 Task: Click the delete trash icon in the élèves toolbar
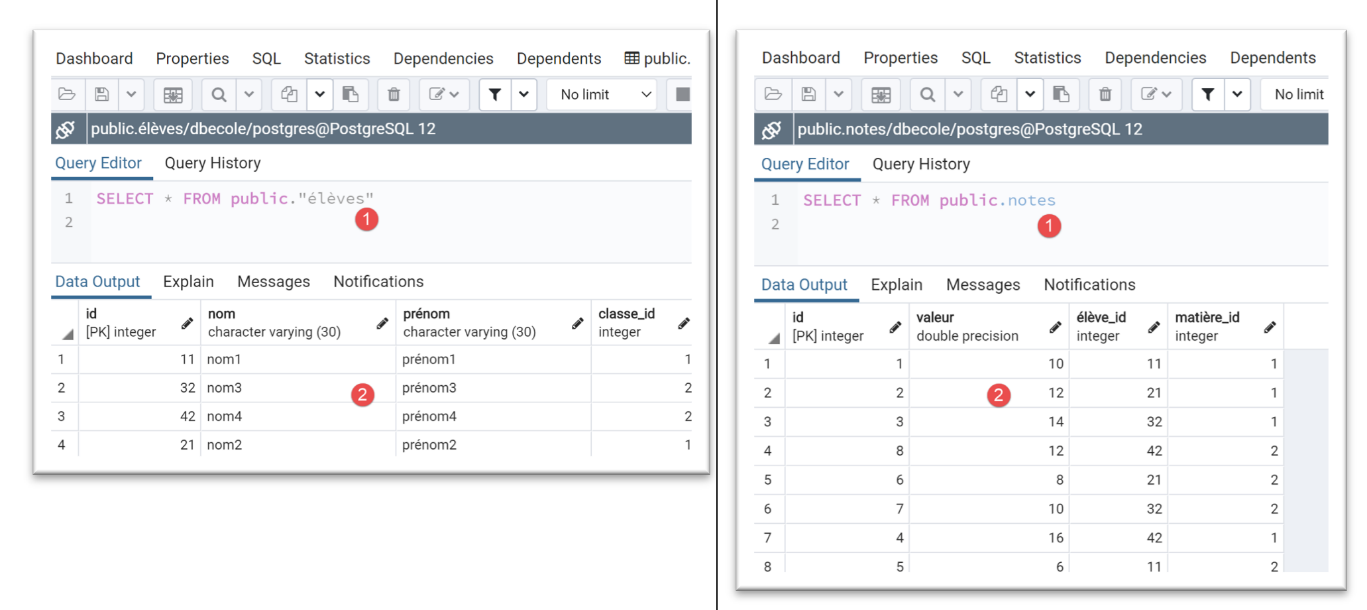tap(394, 95)
